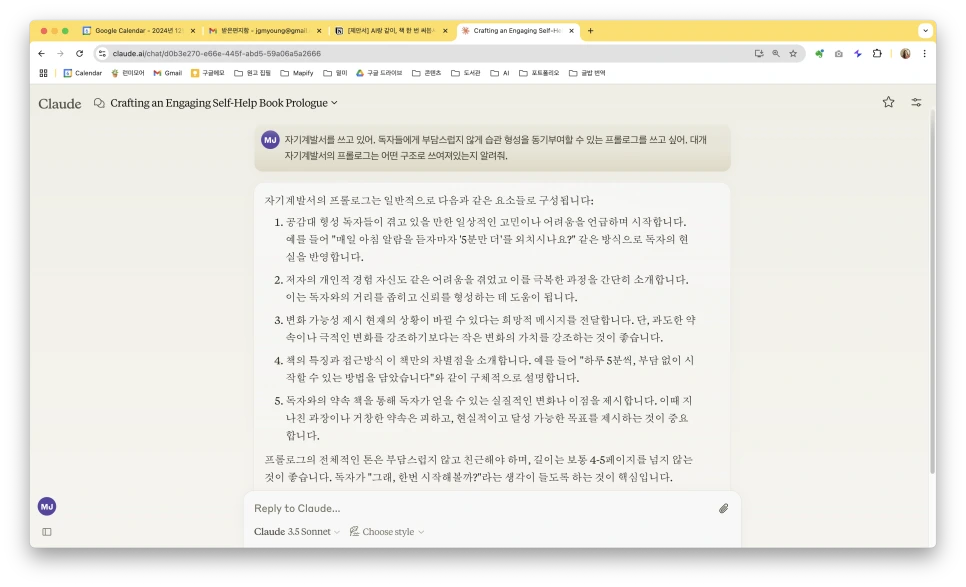966x587 pixels.
Task: Open the Extensions puzzle piece icon
Action: coord(877,54)
